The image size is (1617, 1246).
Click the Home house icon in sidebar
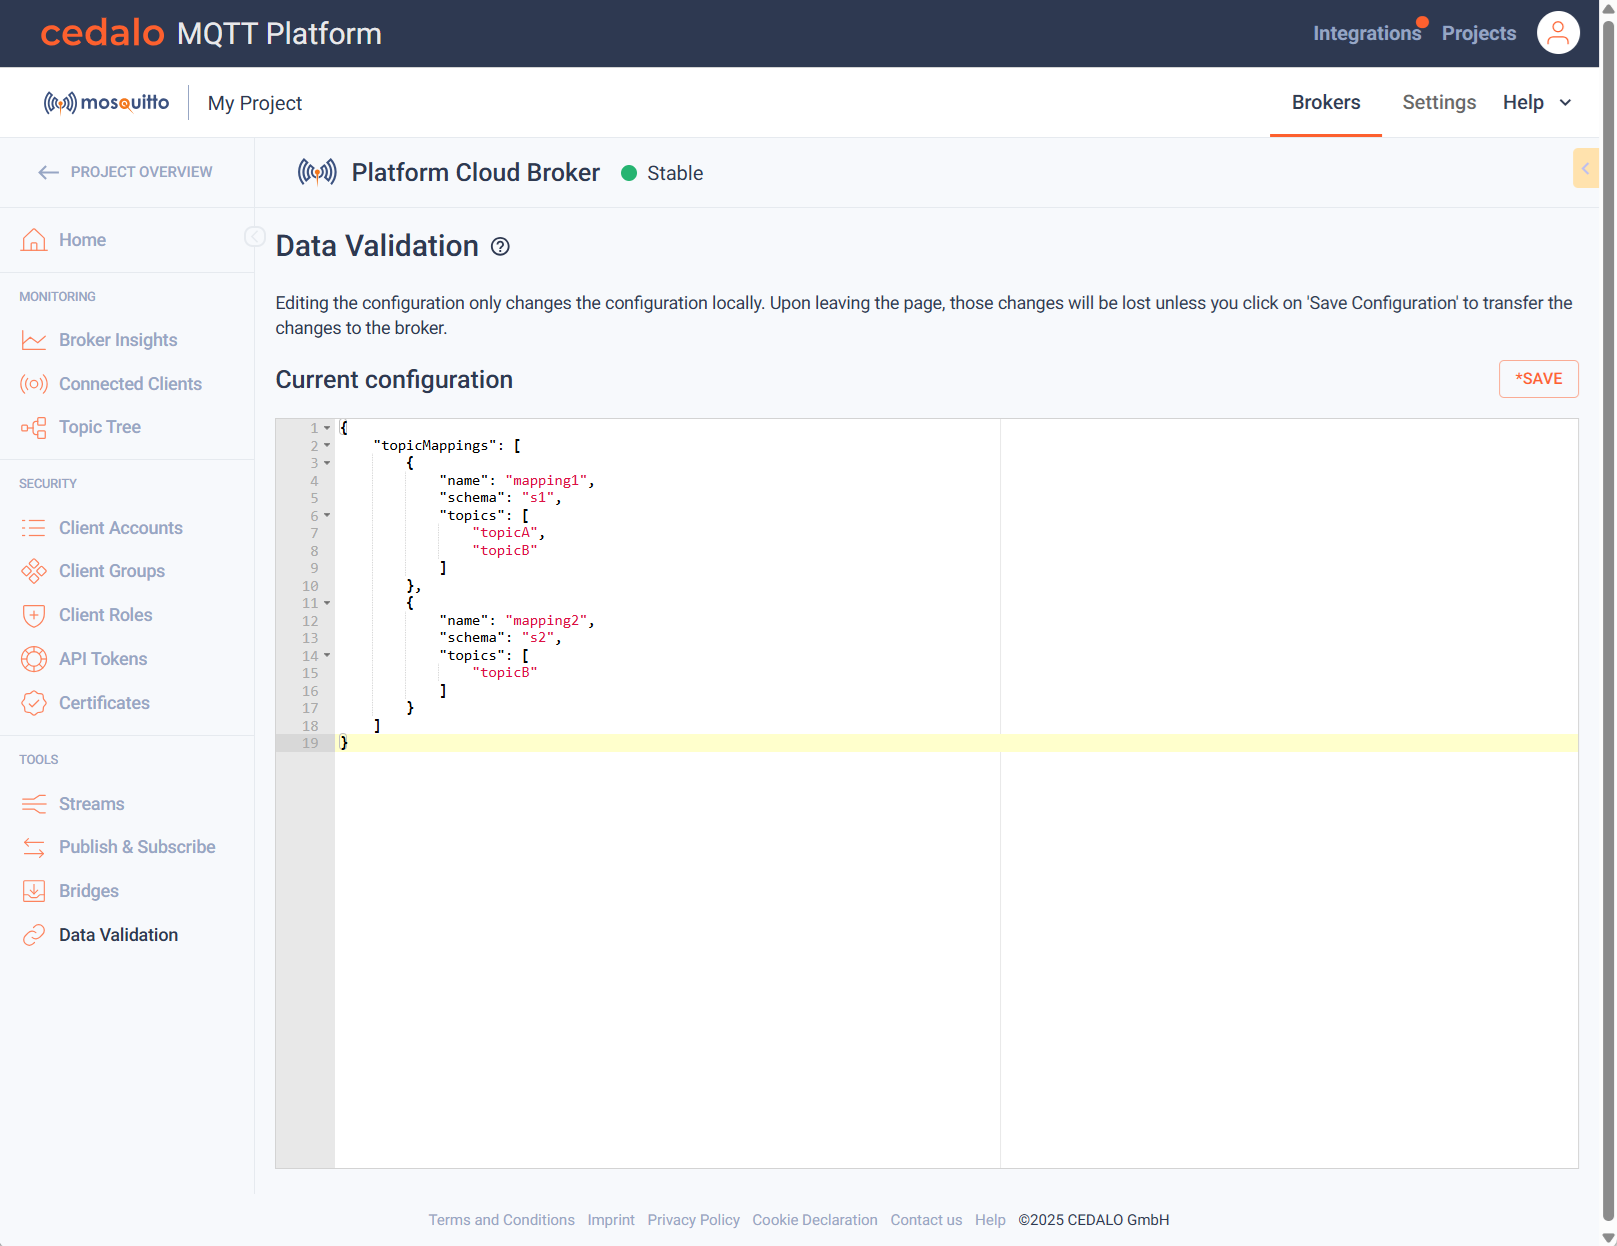click(34, 240)
